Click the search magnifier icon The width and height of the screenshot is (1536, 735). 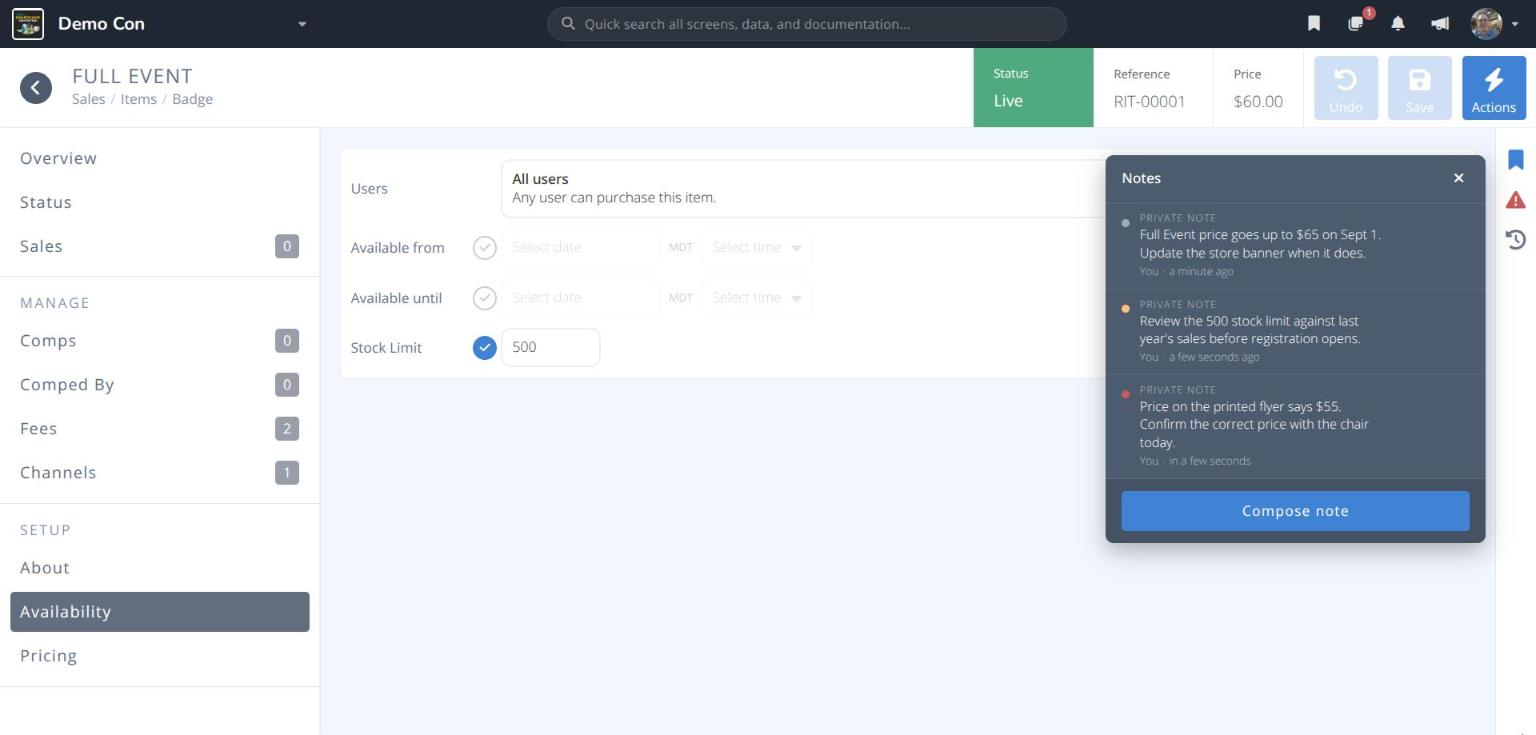click(568, 24)
